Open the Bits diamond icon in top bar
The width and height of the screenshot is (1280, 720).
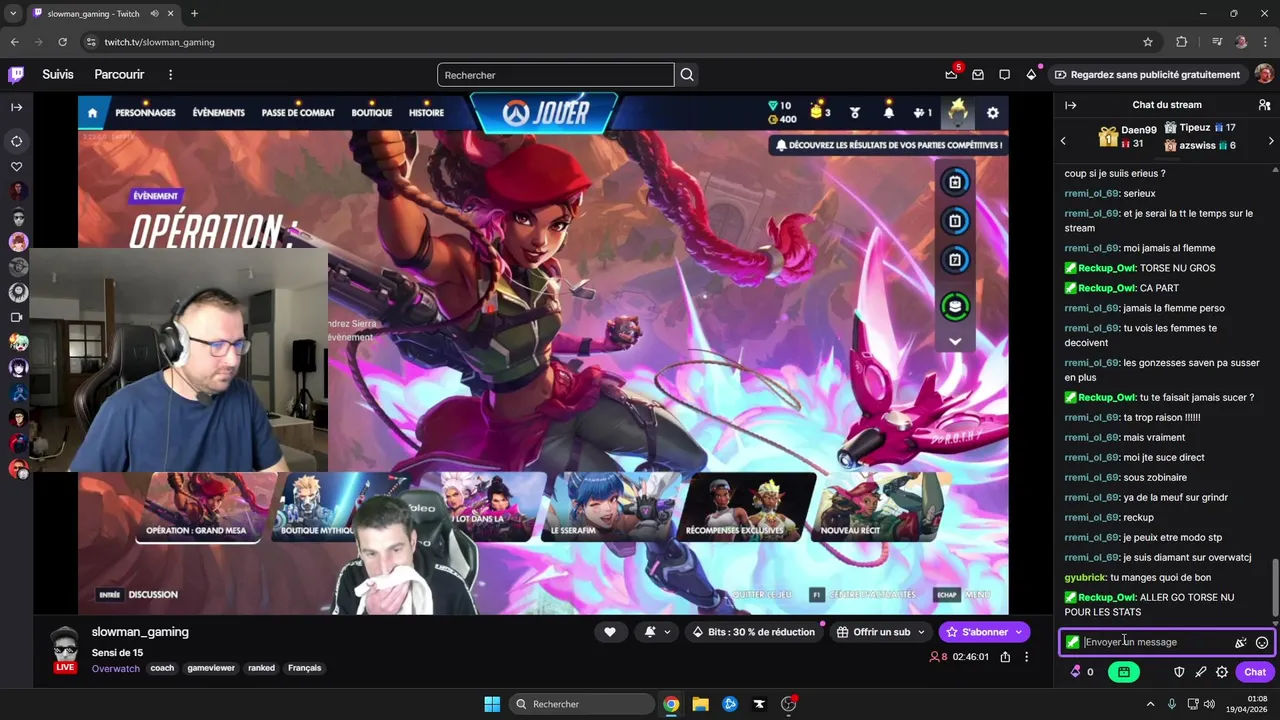coord(1031,74)
